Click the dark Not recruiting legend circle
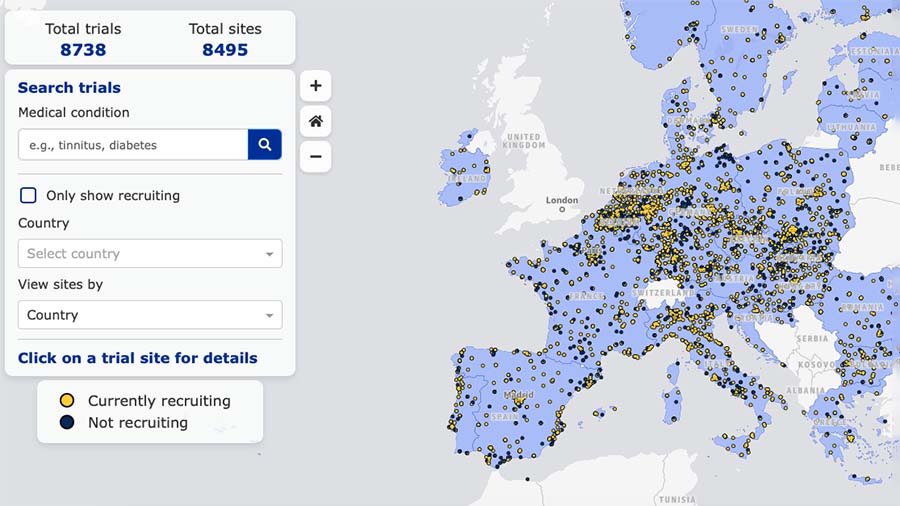This screenshot has width=900, height=506. tap(67, 422)
